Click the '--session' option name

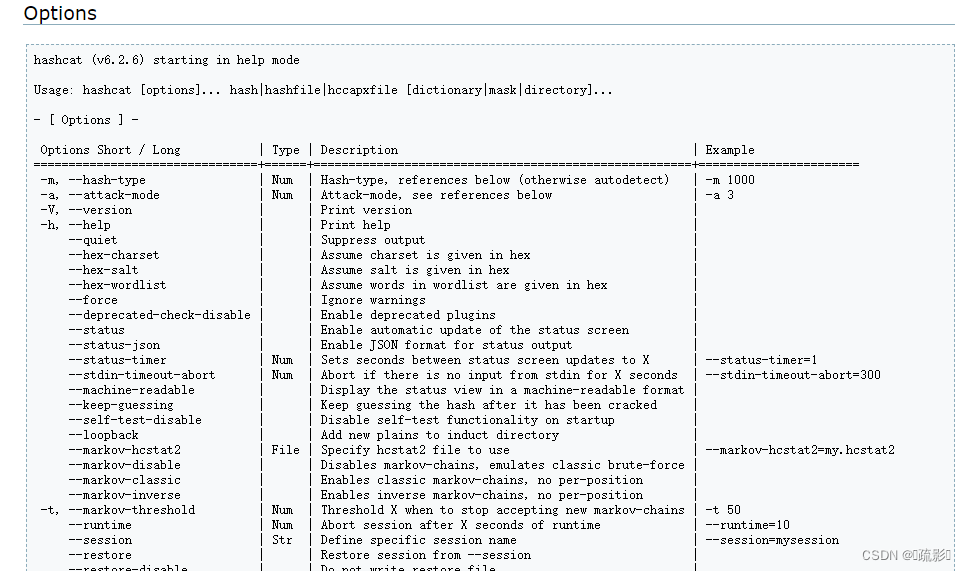[100, 540]
